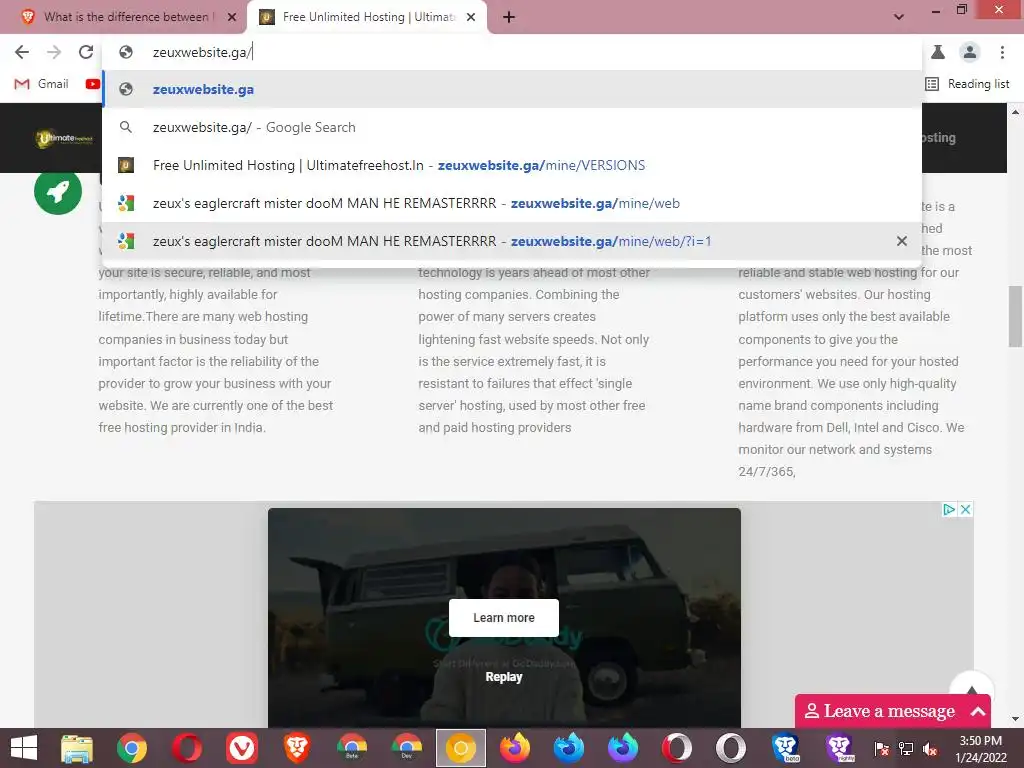Image resolution: width=1024 pixels, height=768 pixels.
Task: Click the green rocket icon
Action: [58, 191]
